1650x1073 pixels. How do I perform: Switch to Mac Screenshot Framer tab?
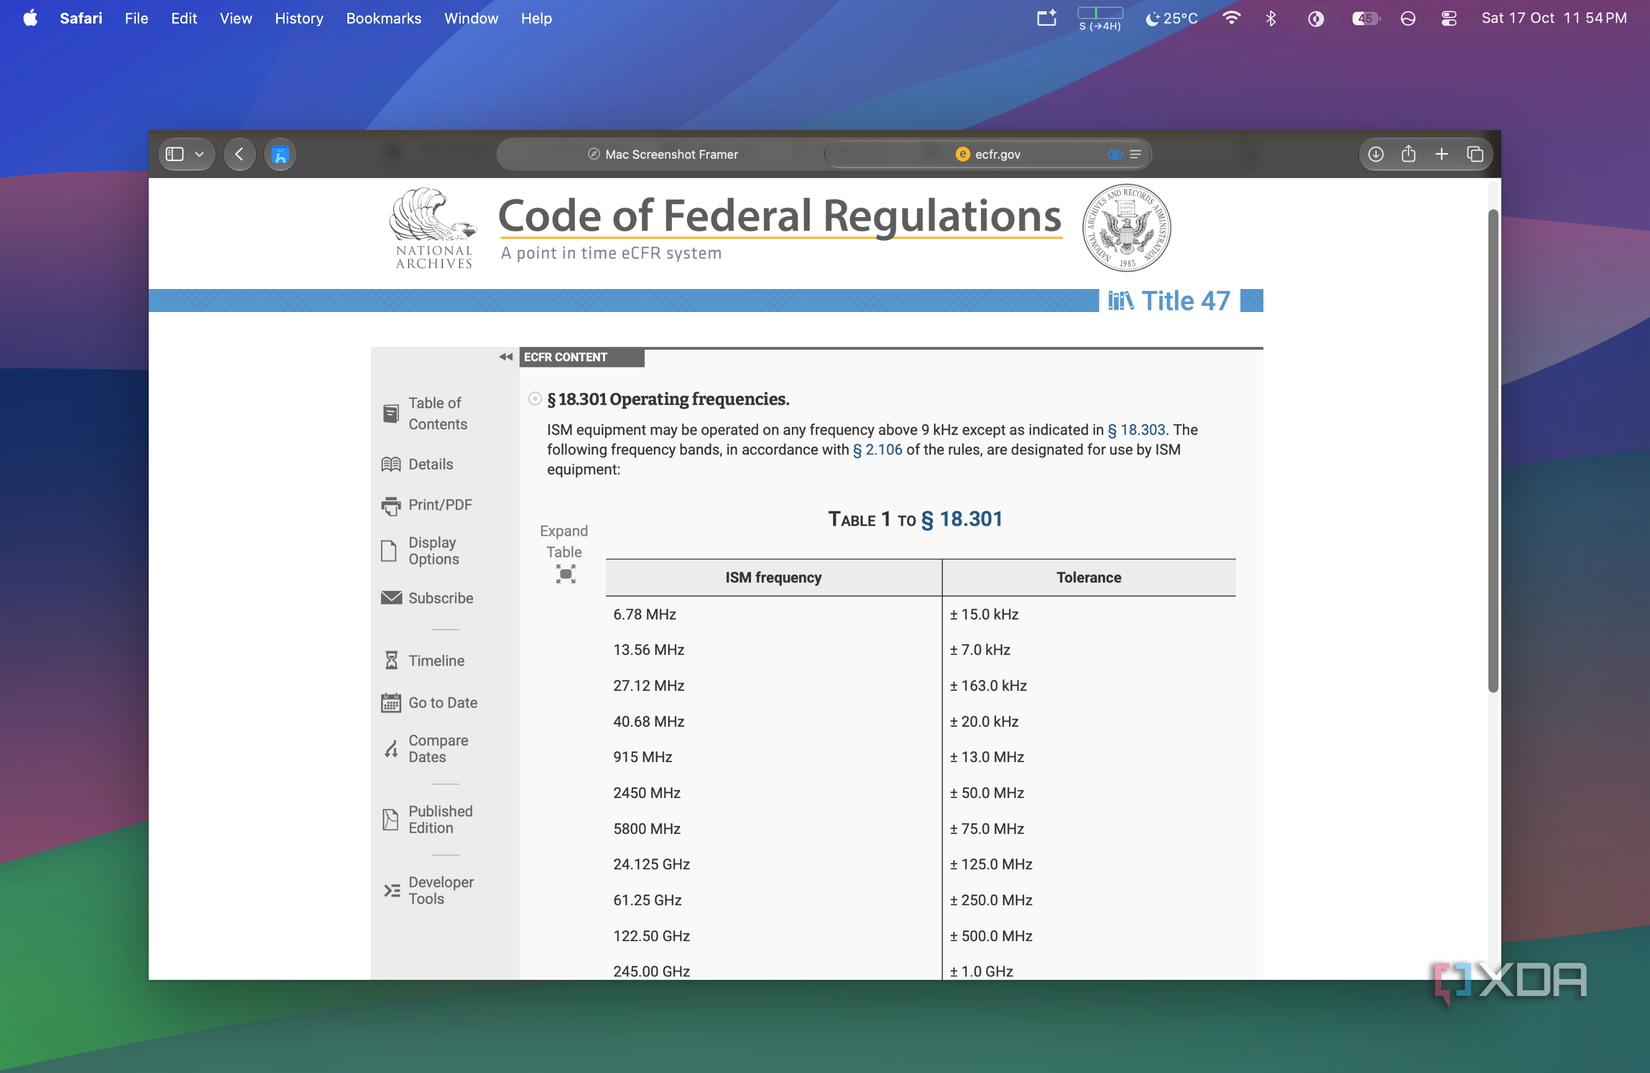pyautogui.click(x=662, y=154)
